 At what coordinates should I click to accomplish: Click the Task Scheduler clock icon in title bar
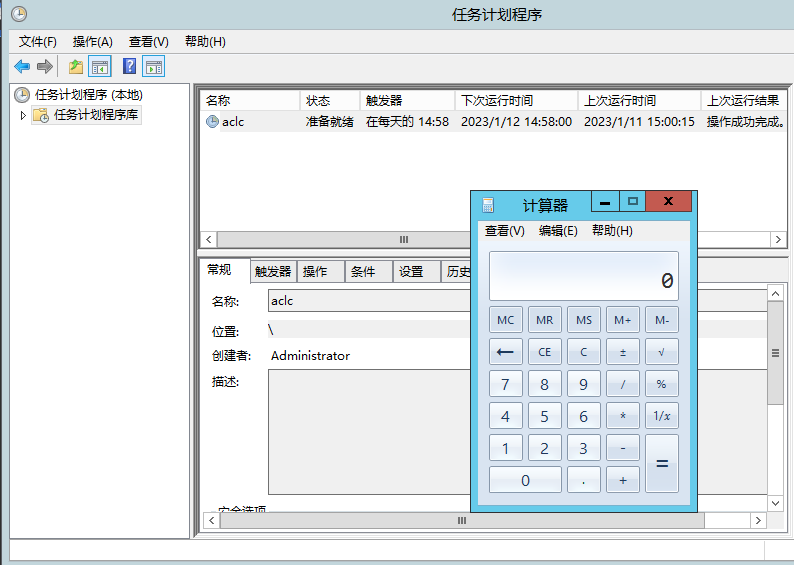[19, 14]
